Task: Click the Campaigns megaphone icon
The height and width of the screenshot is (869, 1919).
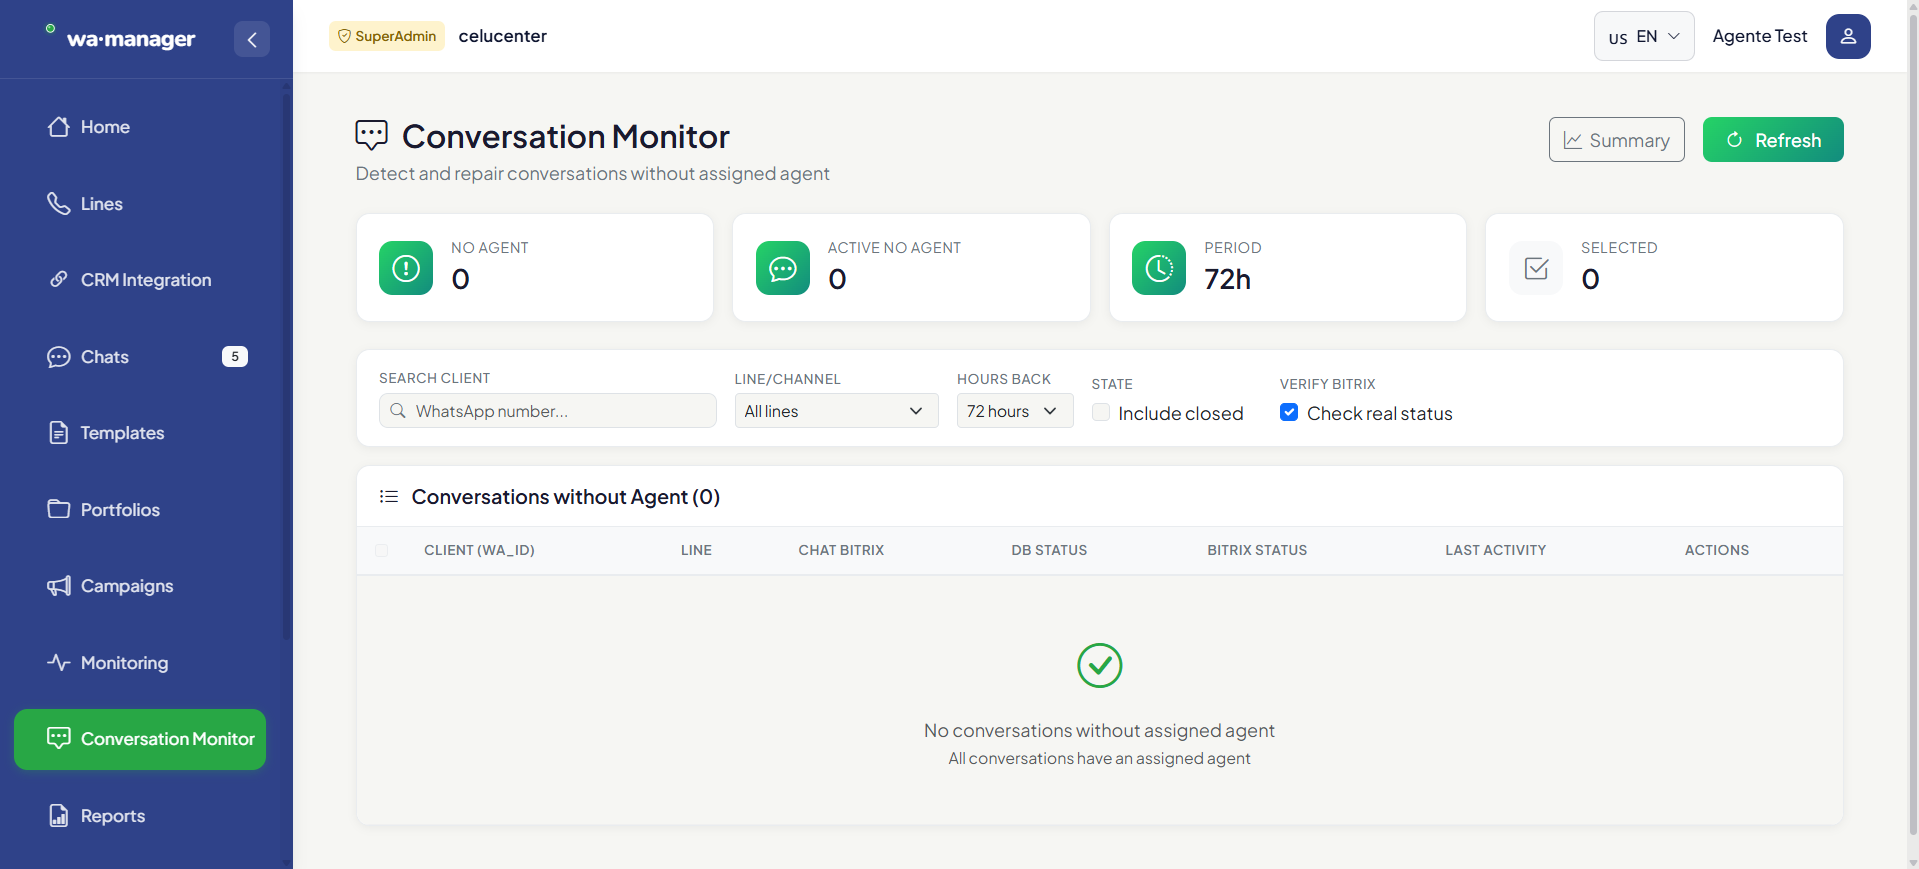Action: (59, 586)
